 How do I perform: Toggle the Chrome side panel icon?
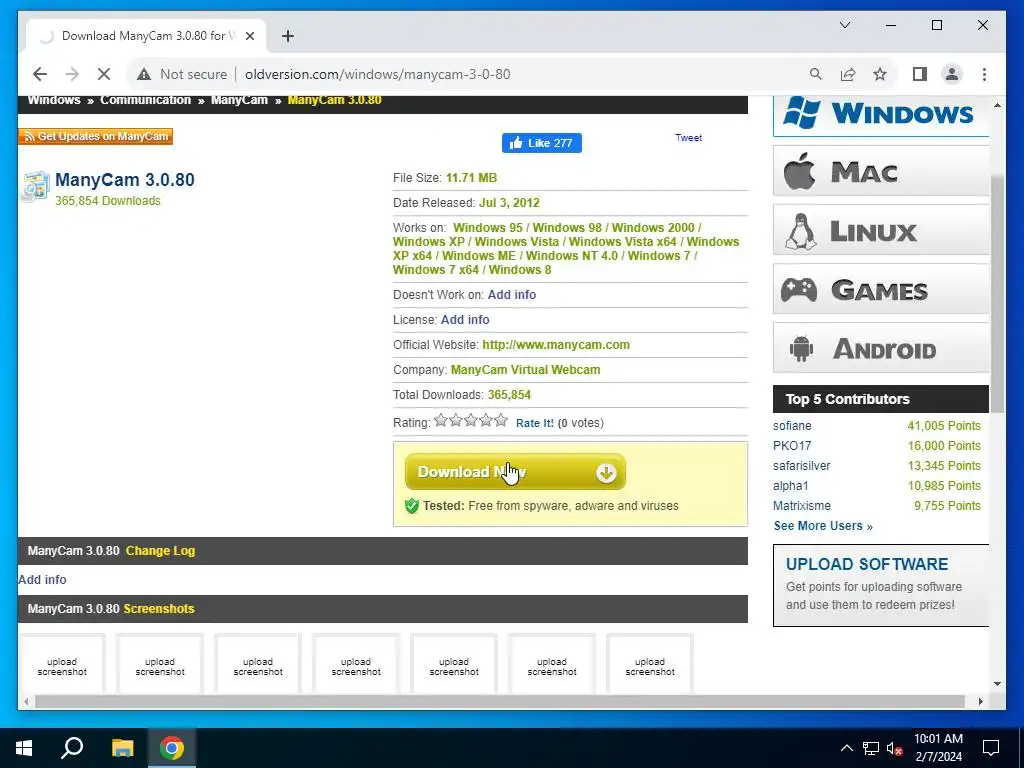(x=920, y=74)
